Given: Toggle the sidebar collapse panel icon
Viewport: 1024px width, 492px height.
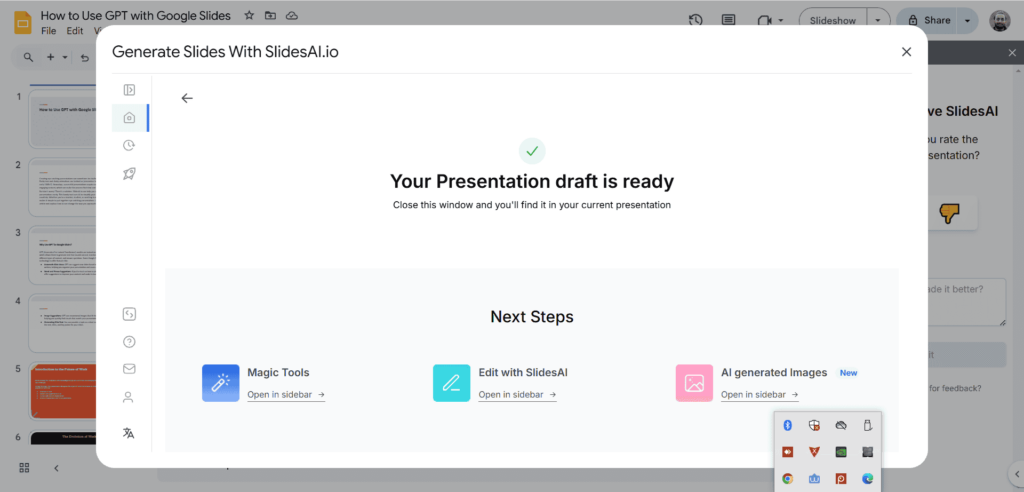Looking at the screenshot, I should click(x=129, y=90).
